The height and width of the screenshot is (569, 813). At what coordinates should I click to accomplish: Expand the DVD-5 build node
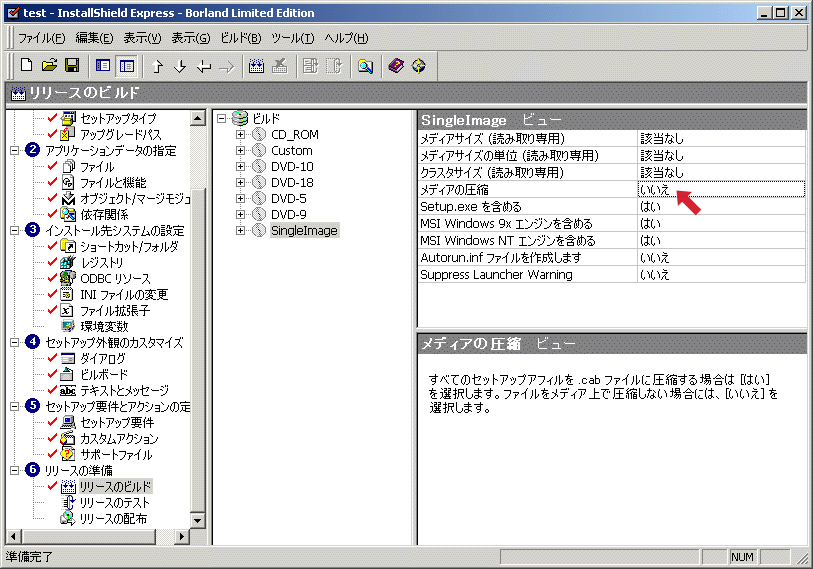240,199
